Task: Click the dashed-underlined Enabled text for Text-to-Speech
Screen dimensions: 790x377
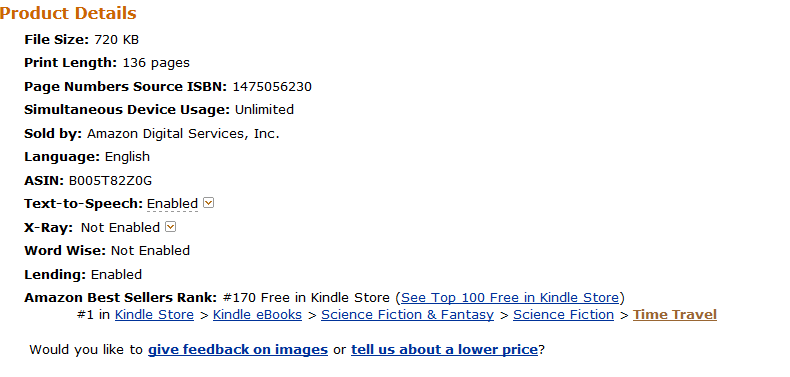Action: pyautogui.click(x=172, y=204)
